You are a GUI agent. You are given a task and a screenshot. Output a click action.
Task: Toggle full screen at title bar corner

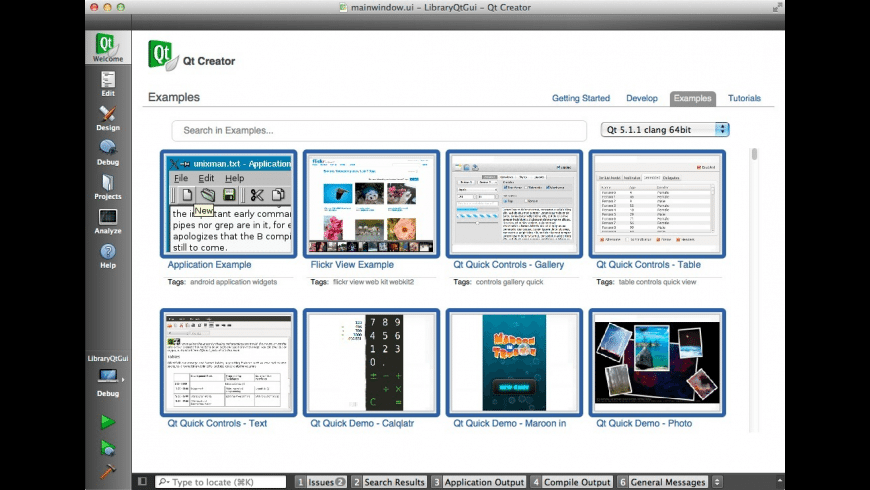pyautogui.click(x=777, y=7)
